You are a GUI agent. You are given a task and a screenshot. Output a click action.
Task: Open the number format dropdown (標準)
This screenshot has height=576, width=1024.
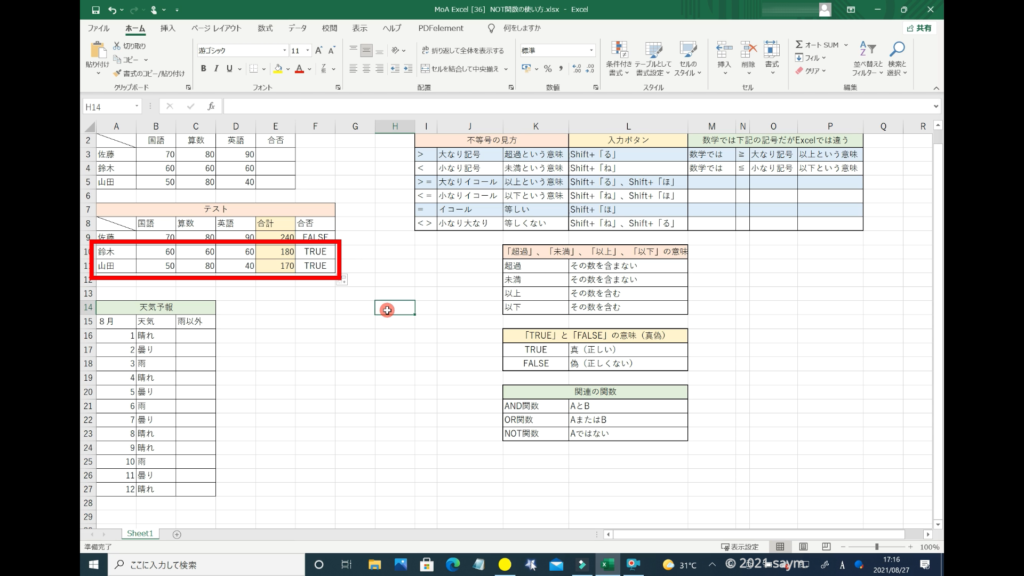[x=593, y=50]
